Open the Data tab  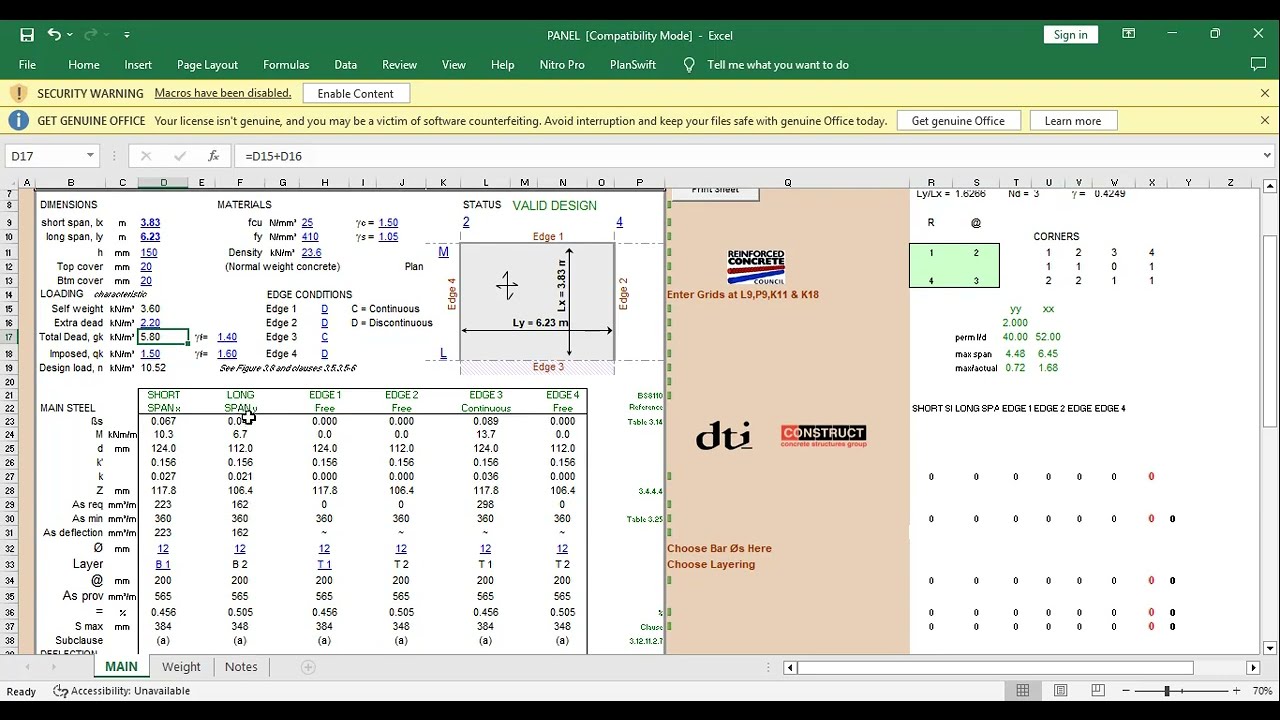pyautogui.click(x=346, y=65)
